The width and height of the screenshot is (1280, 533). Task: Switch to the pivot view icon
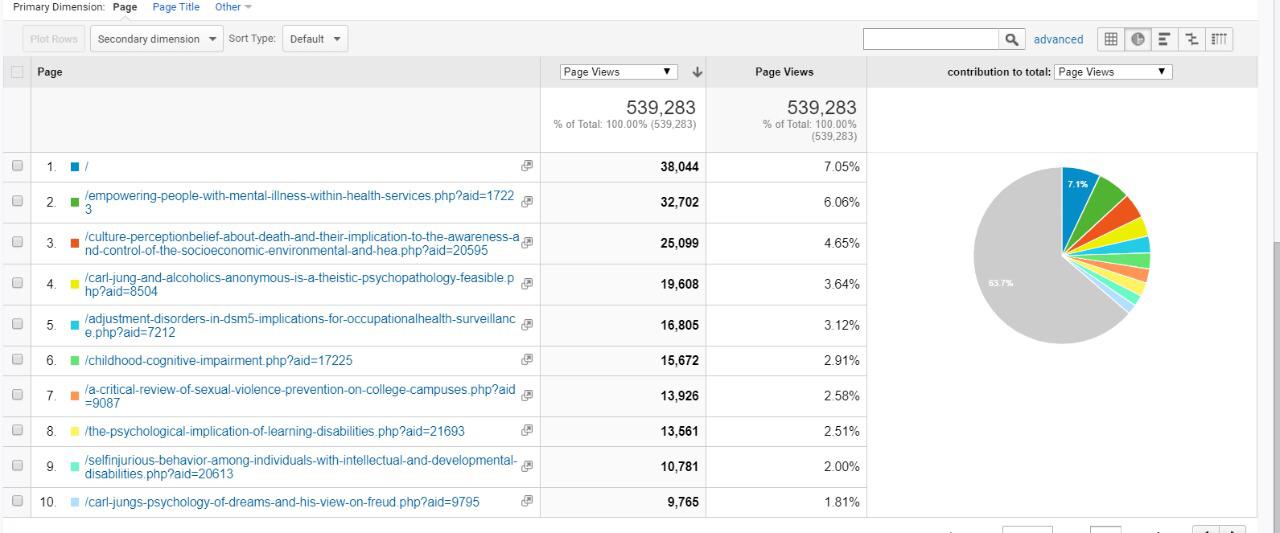tap(1218, 39)
